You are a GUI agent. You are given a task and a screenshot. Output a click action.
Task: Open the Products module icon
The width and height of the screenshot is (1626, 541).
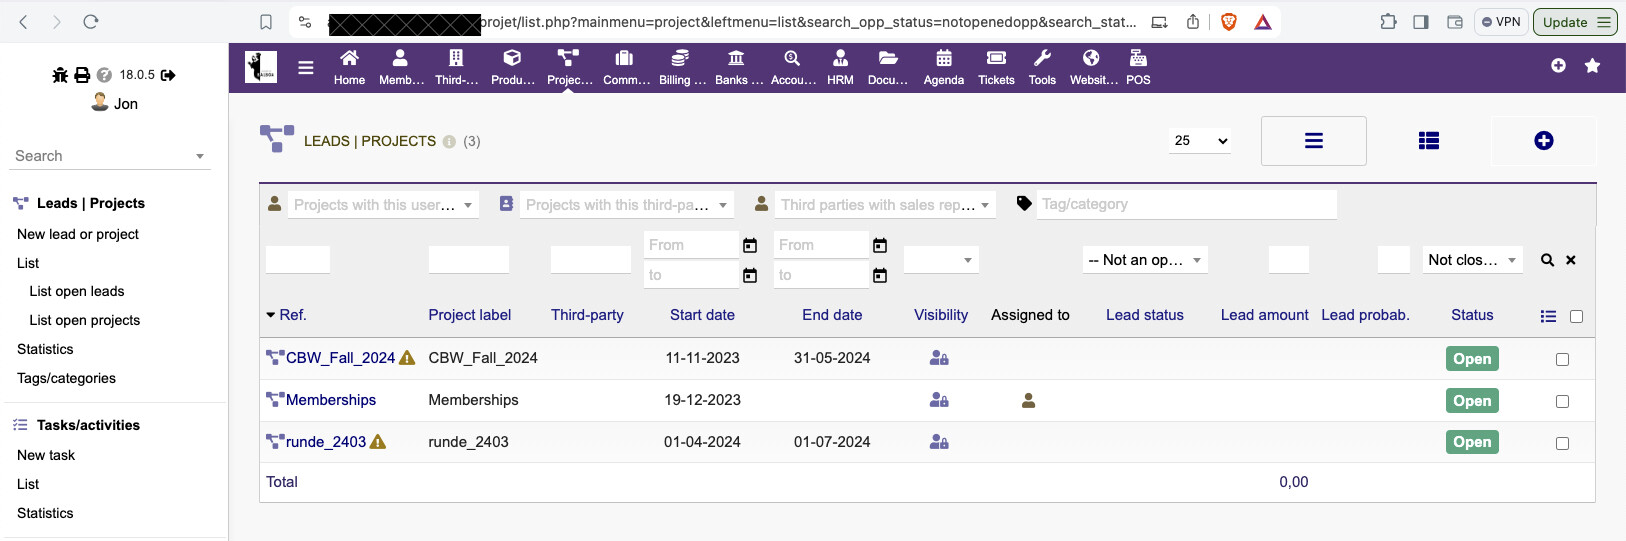click(x=512, y=58)
